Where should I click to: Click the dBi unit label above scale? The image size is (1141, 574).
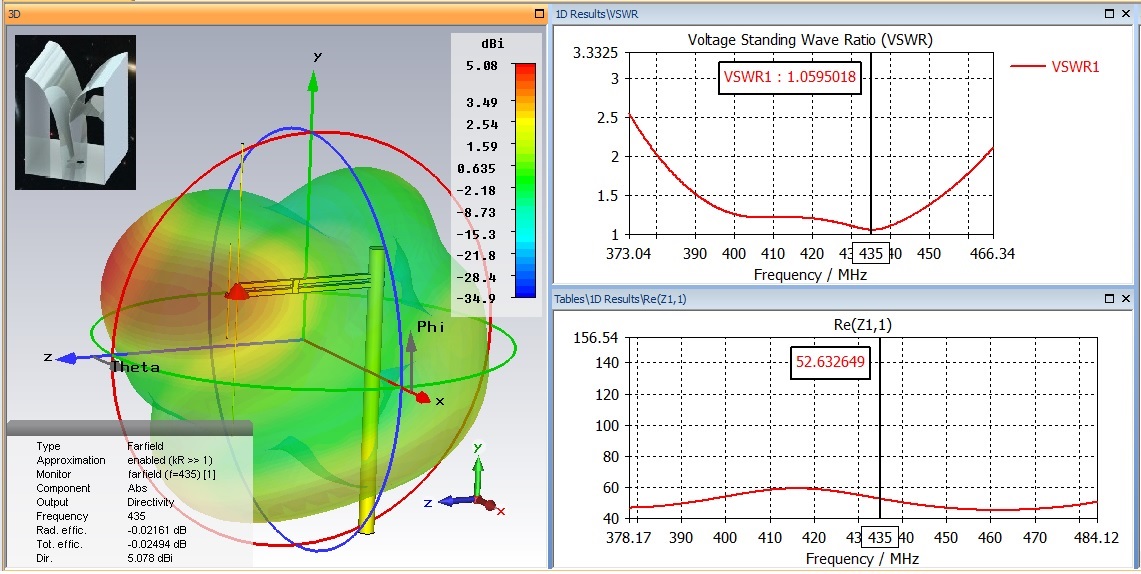click(493, 44)
